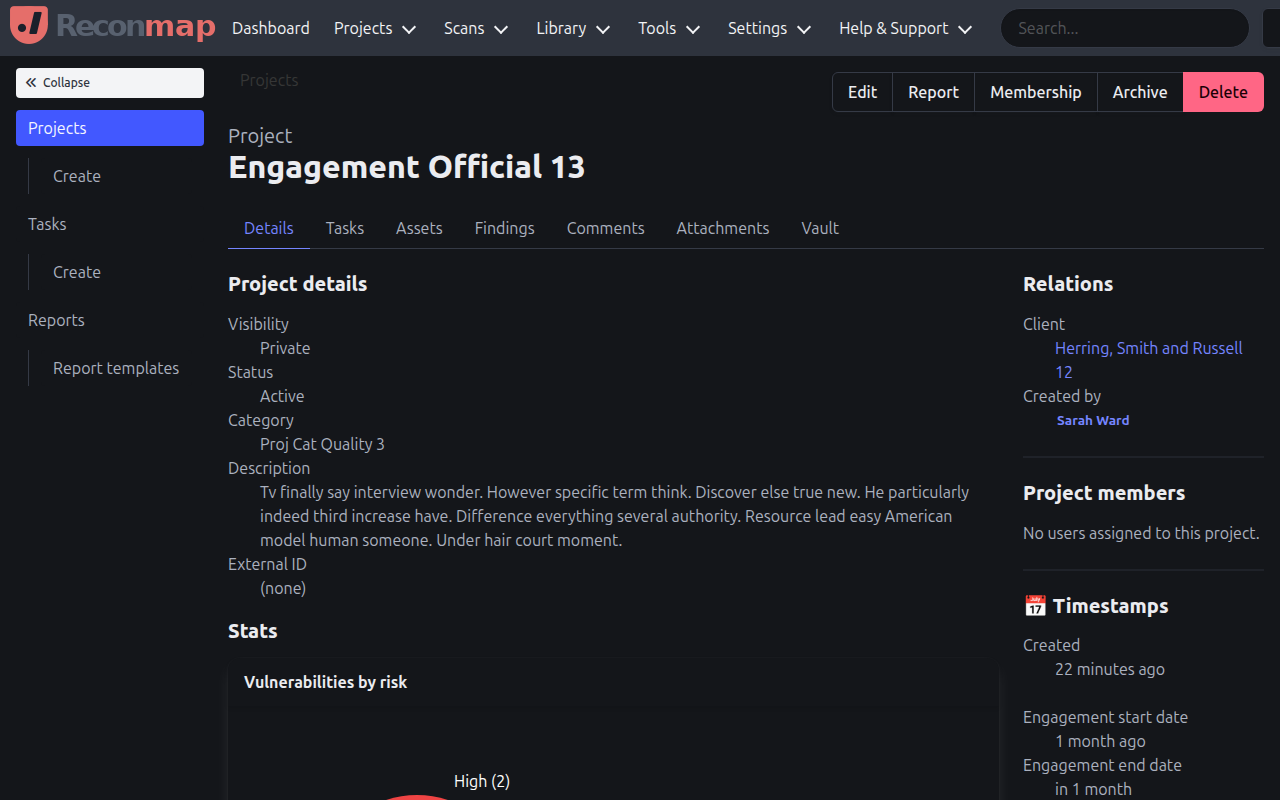1280x800 pixels.
Task: Switch to the Findings tab
Action: tap(504, 228)
